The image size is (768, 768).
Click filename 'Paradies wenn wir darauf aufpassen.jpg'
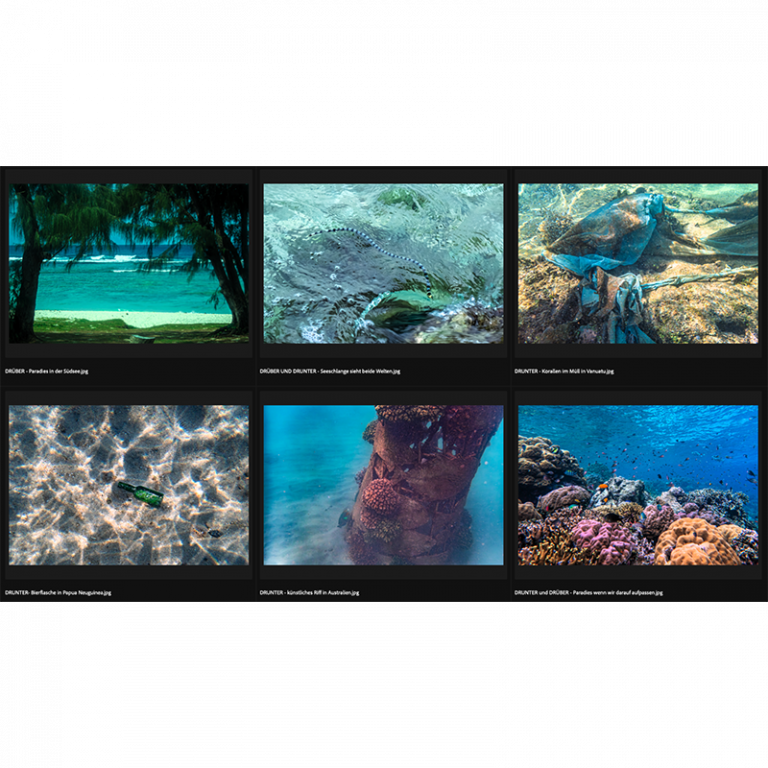click(618, 593)
